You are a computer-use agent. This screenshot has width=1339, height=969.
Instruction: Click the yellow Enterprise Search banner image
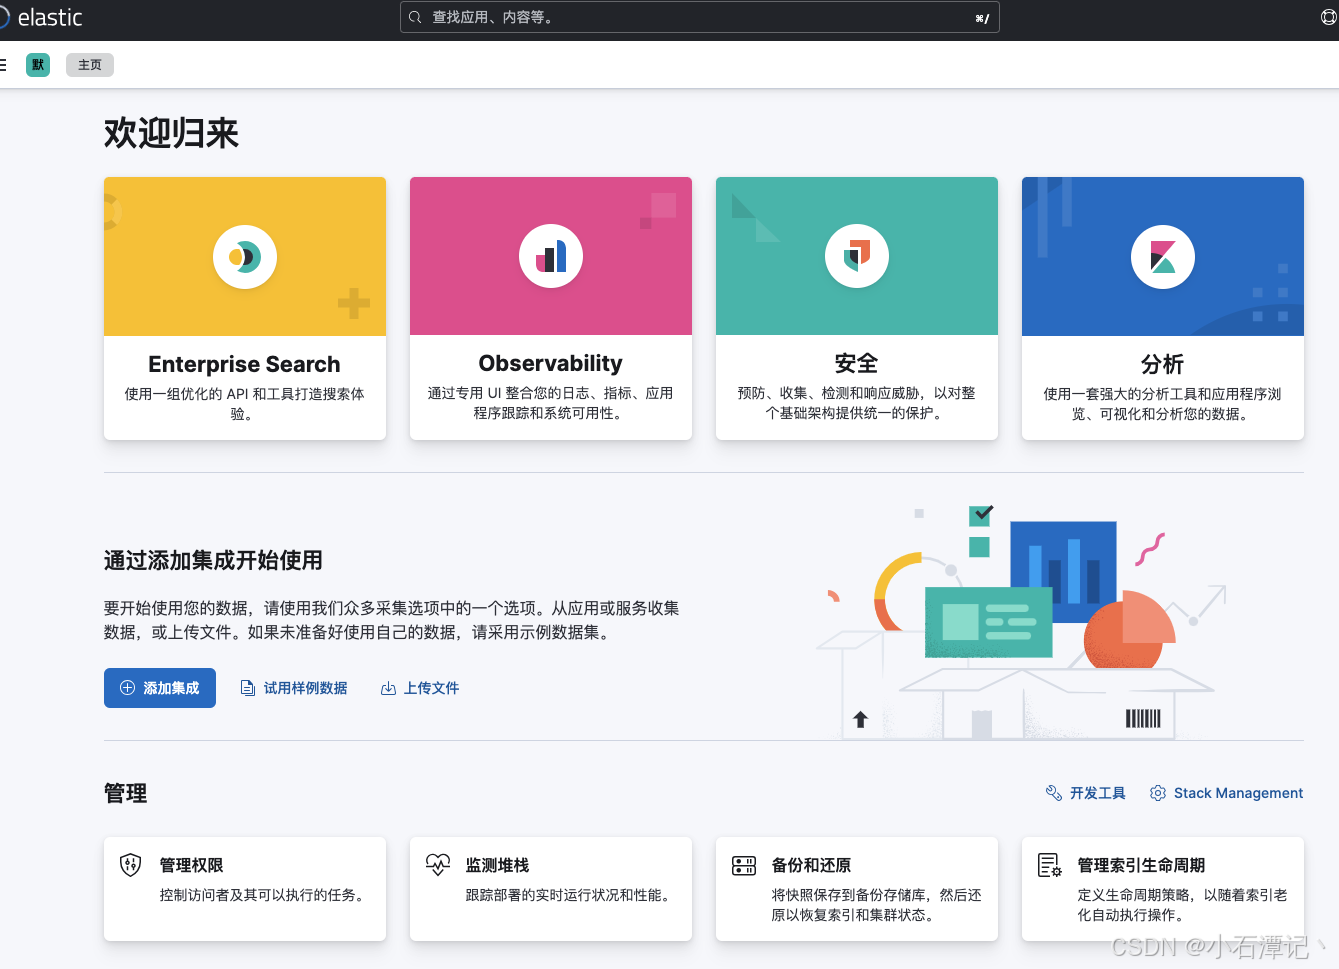point(245,256)
